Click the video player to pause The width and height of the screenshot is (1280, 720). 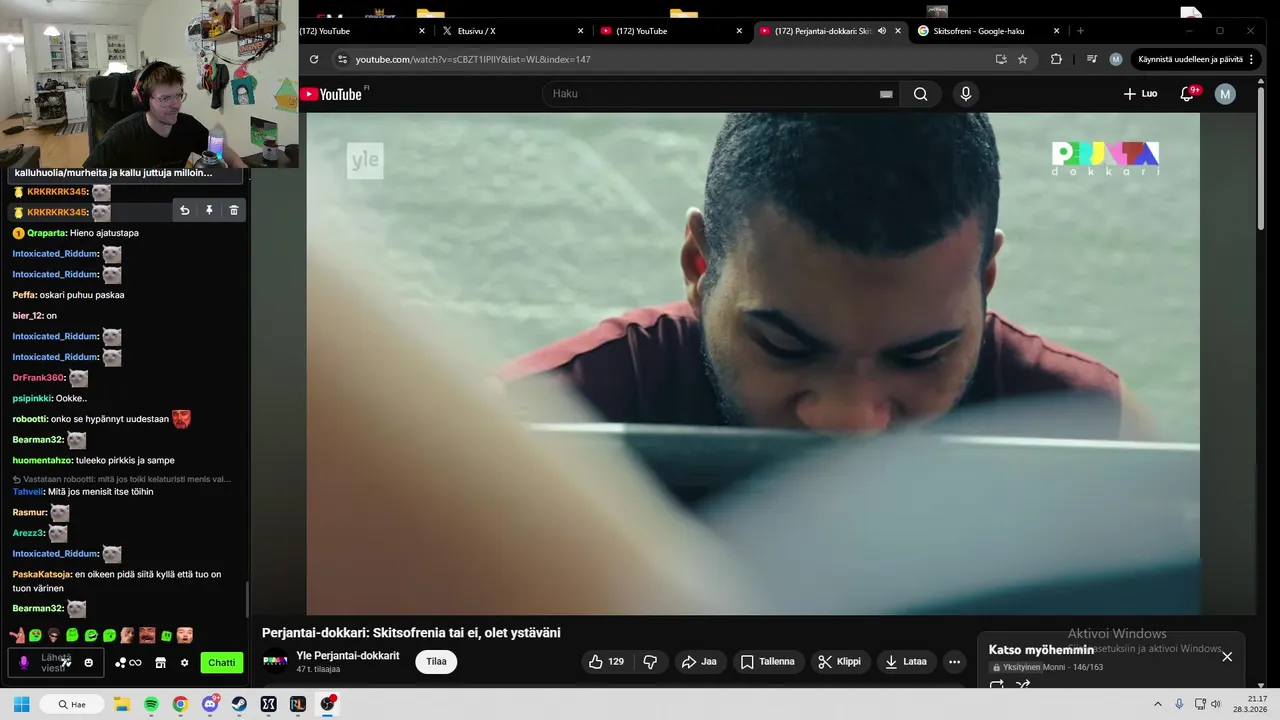tap(753, 363)
